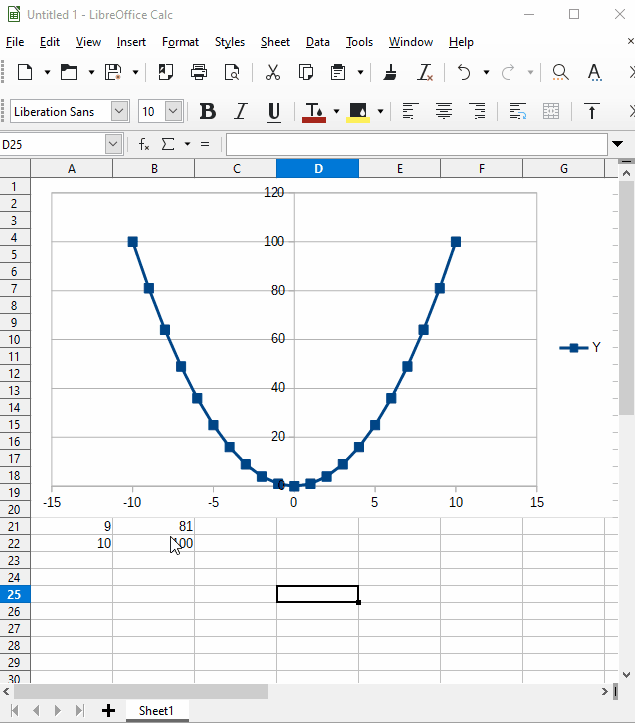Align cell text right

pos(478,112)
